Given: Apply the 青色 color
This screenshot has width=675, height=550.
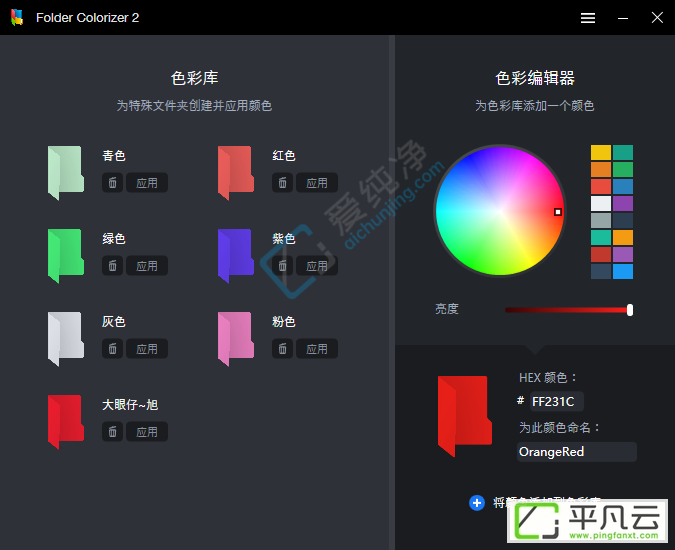Looking at the screenshot, I should [147, 183].
